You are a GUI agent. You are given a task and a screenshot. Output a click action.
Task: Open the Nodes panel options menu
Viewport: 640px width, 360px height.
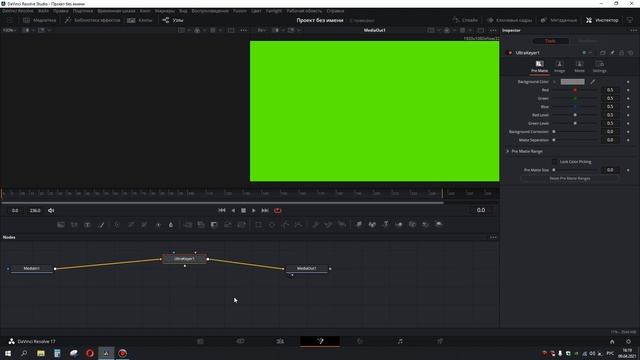tap(493, 237)
